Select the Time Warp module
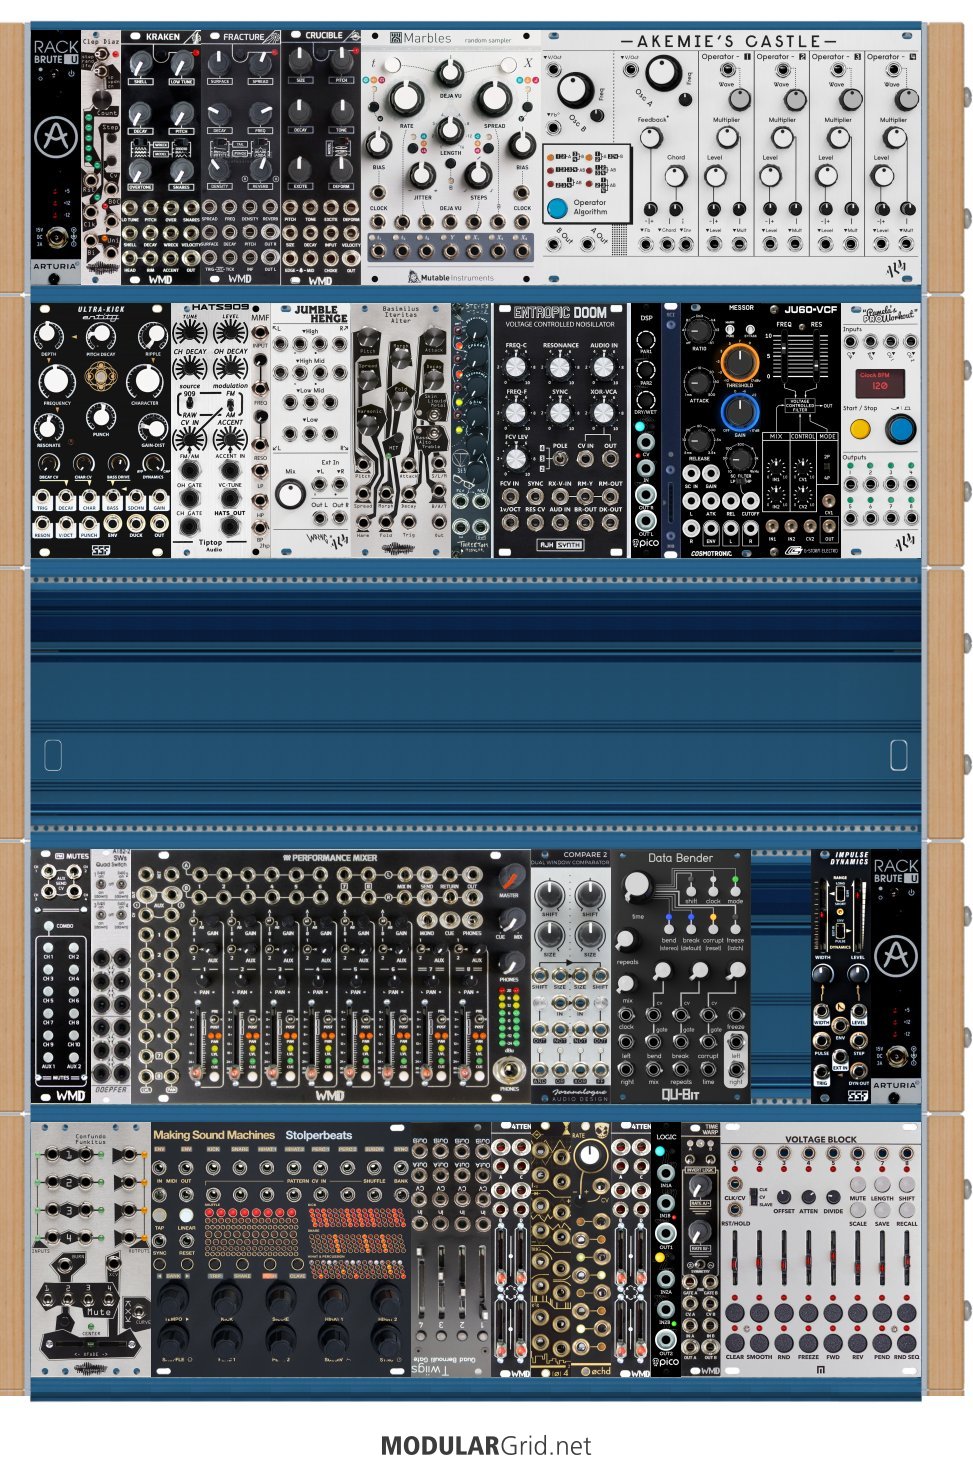The image size is (973, 1467). pyautogui.click(x=701, y=1250)
